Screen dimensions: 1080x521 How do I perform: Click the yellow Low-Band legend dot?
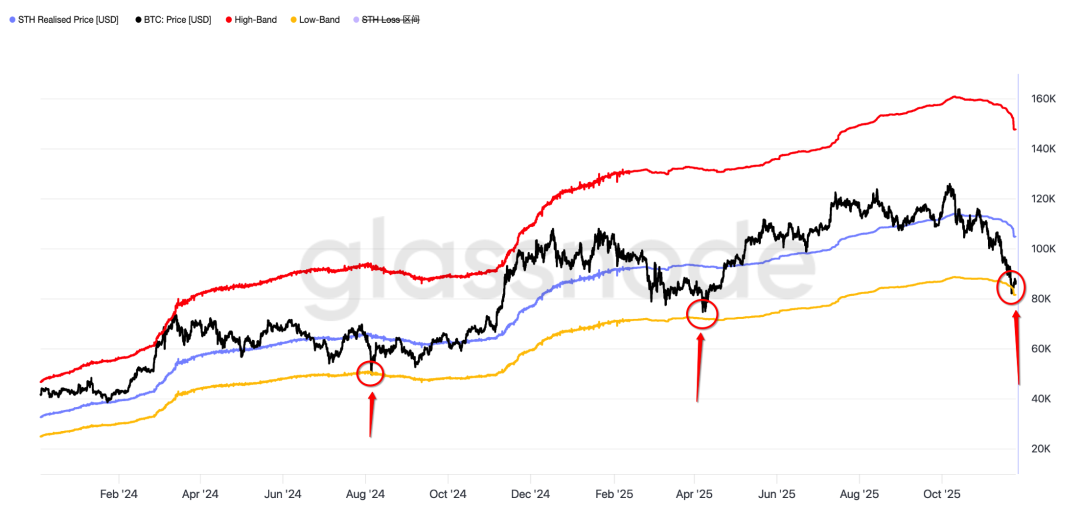291,19
